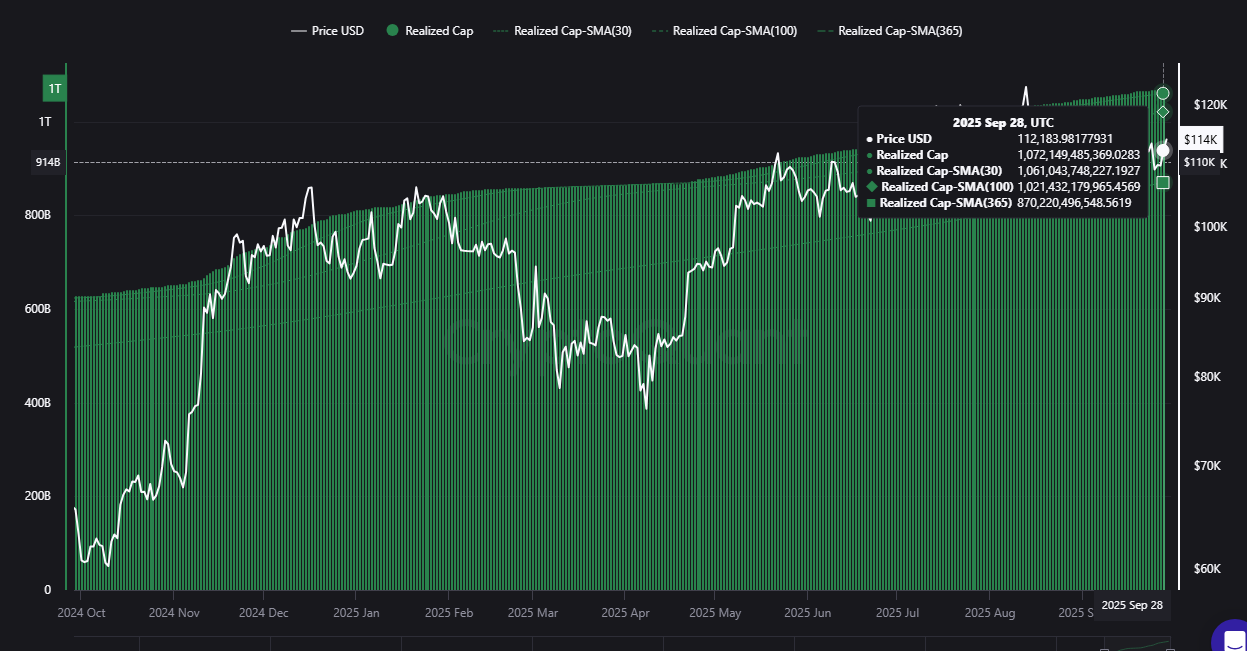The image size is (1247, 651).
Task: Click the green 1T badge on left axis
Action: 55,89
